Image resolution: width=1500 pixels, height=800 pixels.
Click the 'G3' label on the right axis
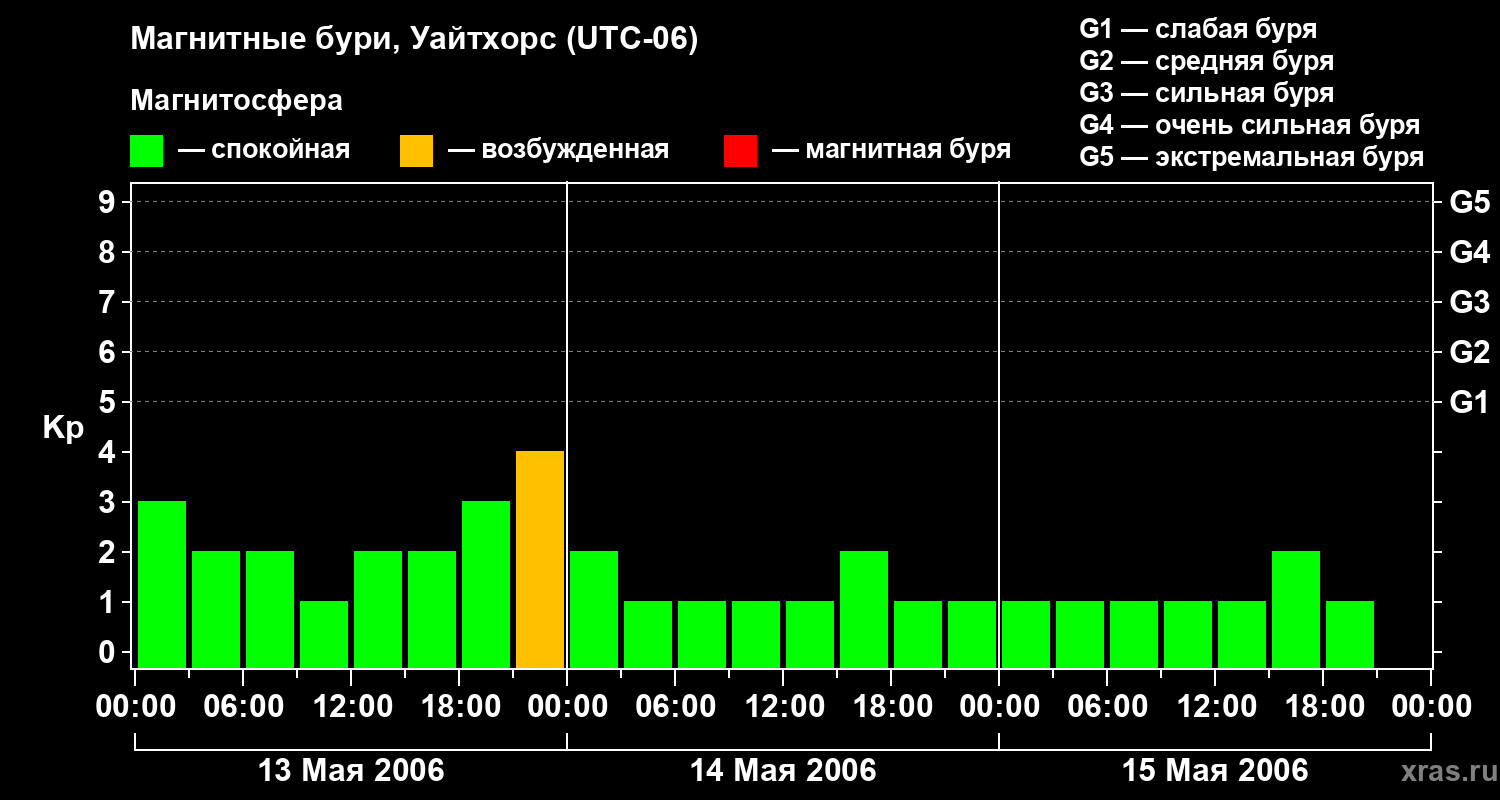(x=1470, y=302)
